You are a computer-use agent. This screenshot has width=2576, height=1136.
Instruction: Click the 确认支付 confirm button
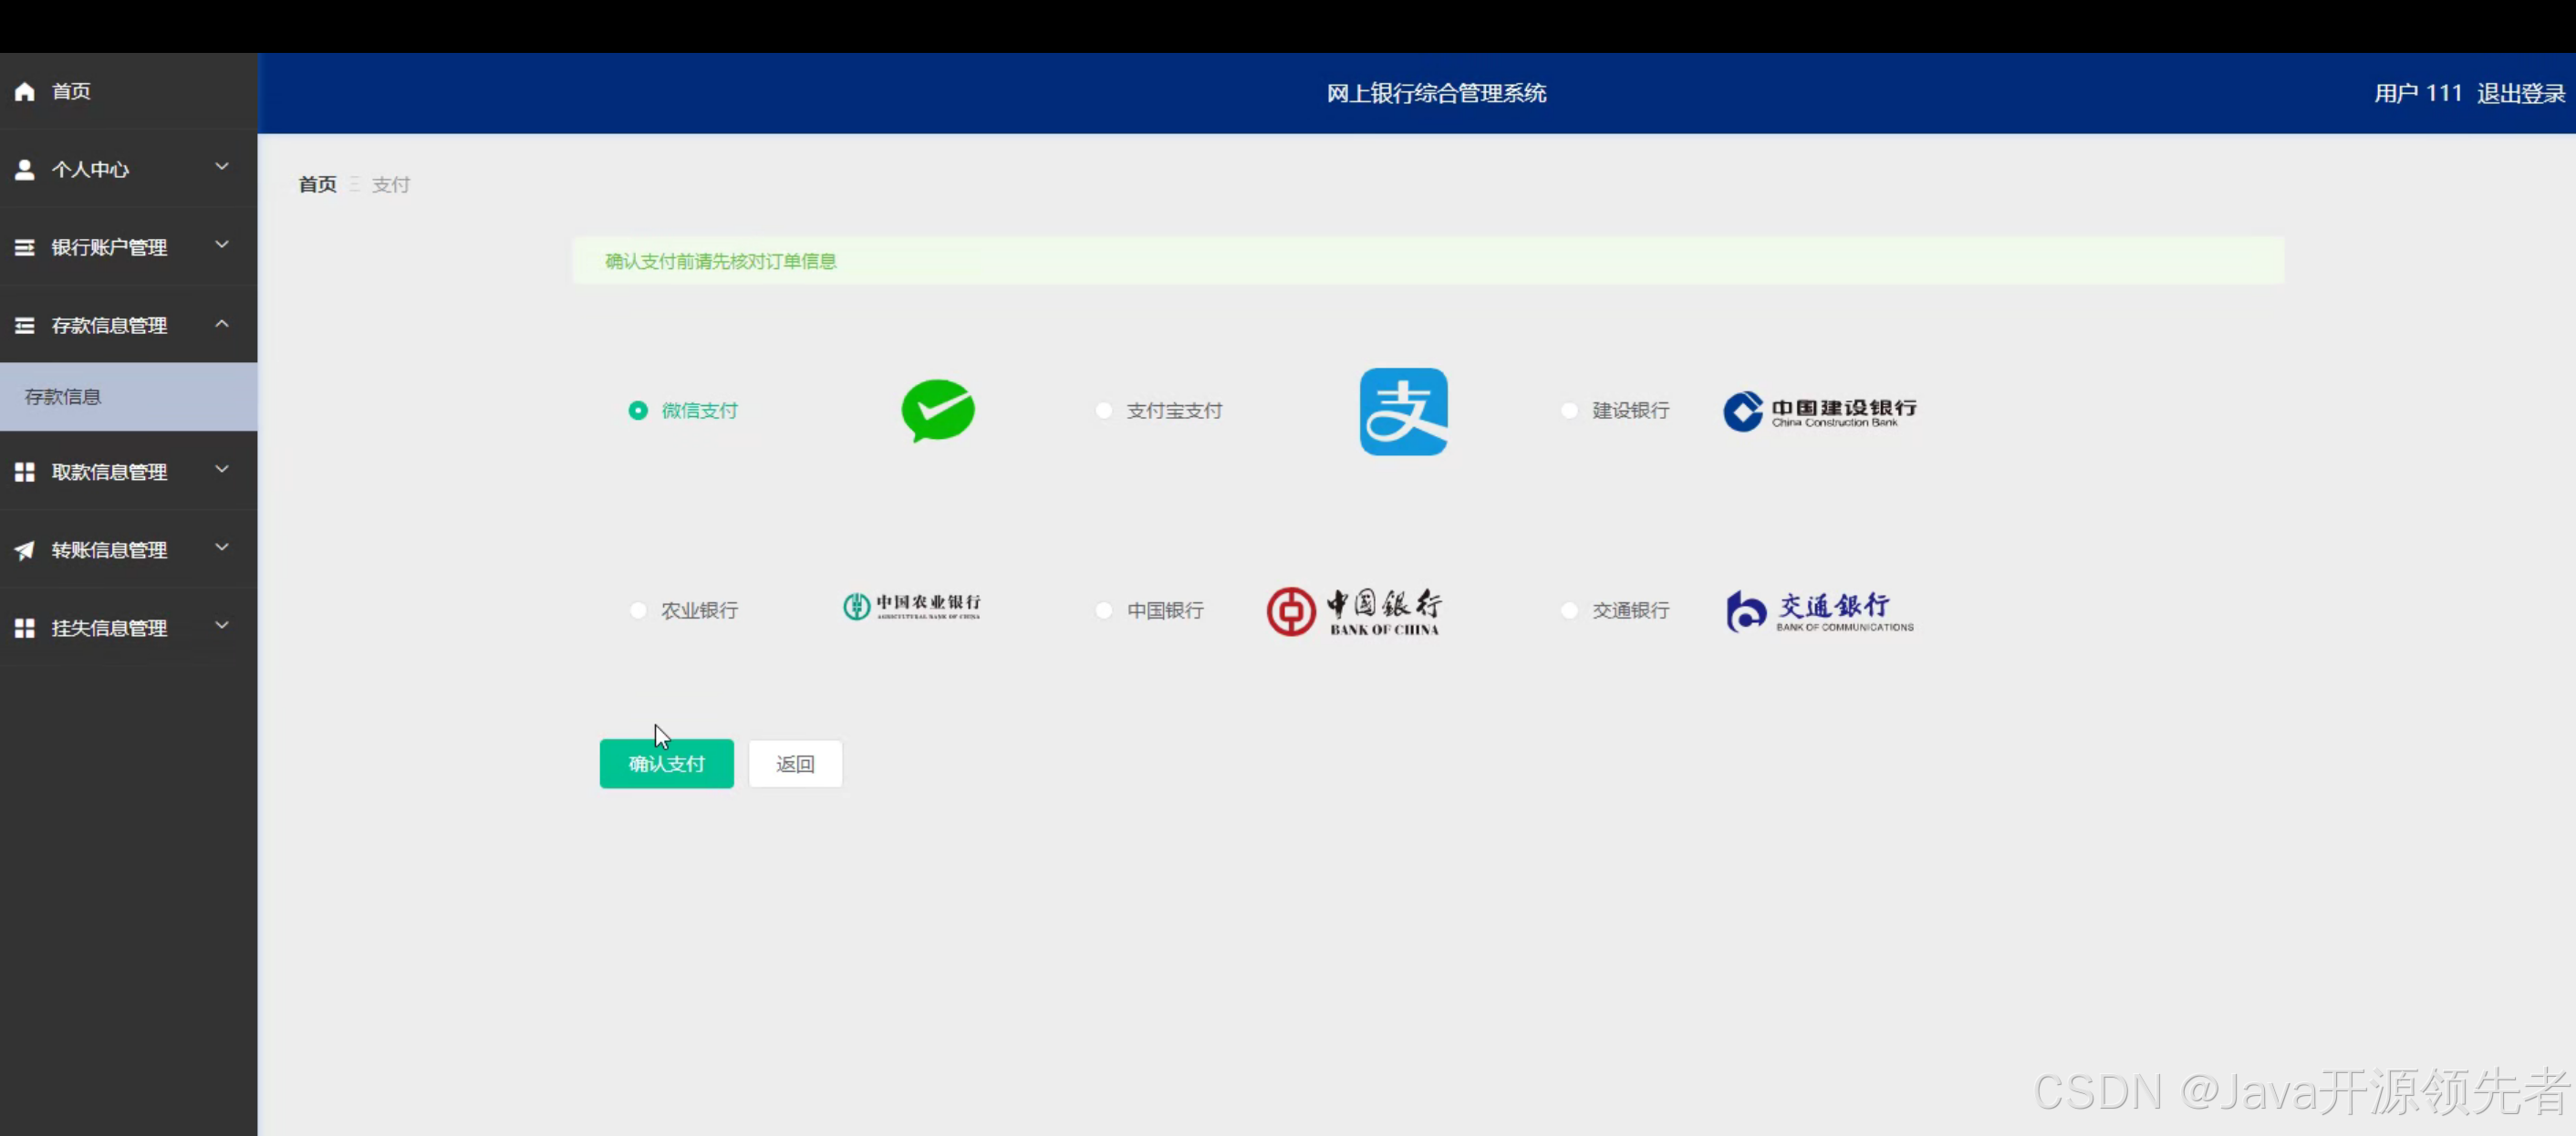(x=666, y=763)
